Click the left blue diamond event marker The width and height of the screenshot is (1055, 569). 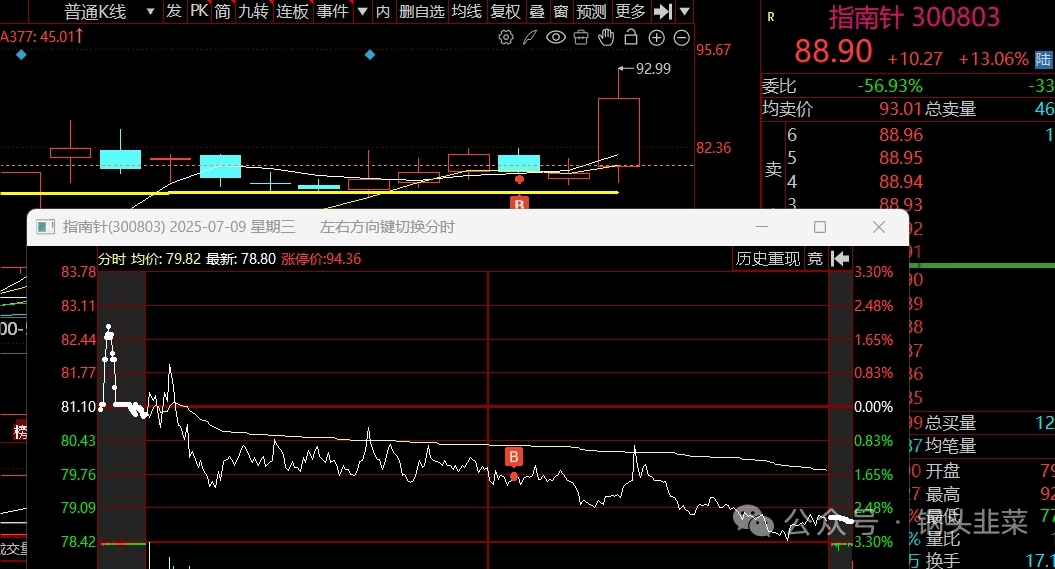click(x=21, y=55)
